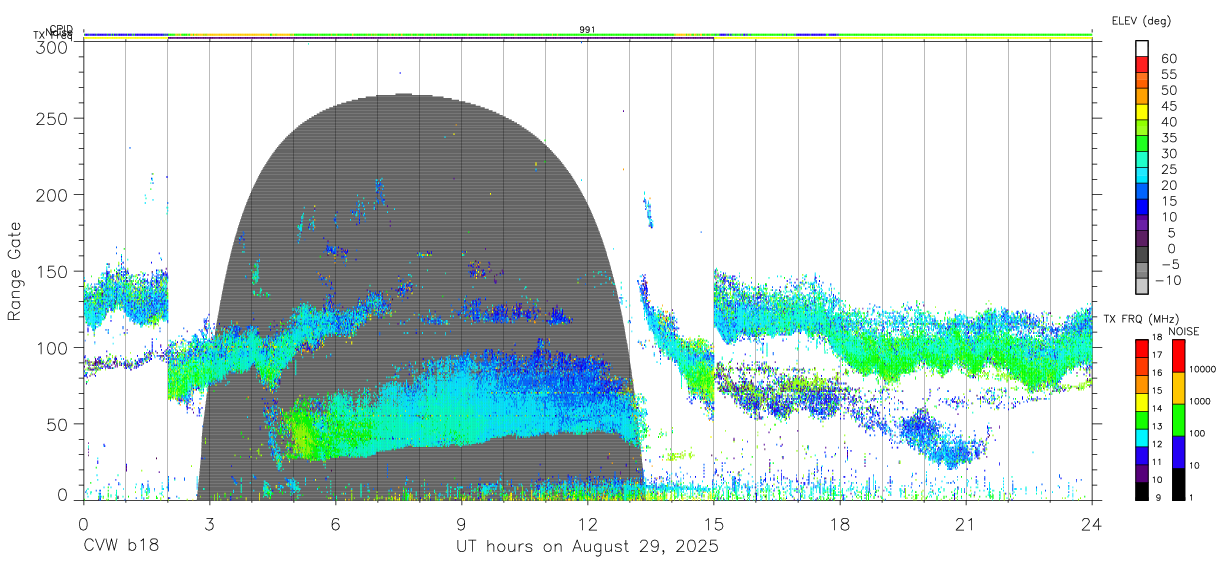Click the '10000' value on NOISE scale
1228x567 pixels.
[x=1203, y=369]
